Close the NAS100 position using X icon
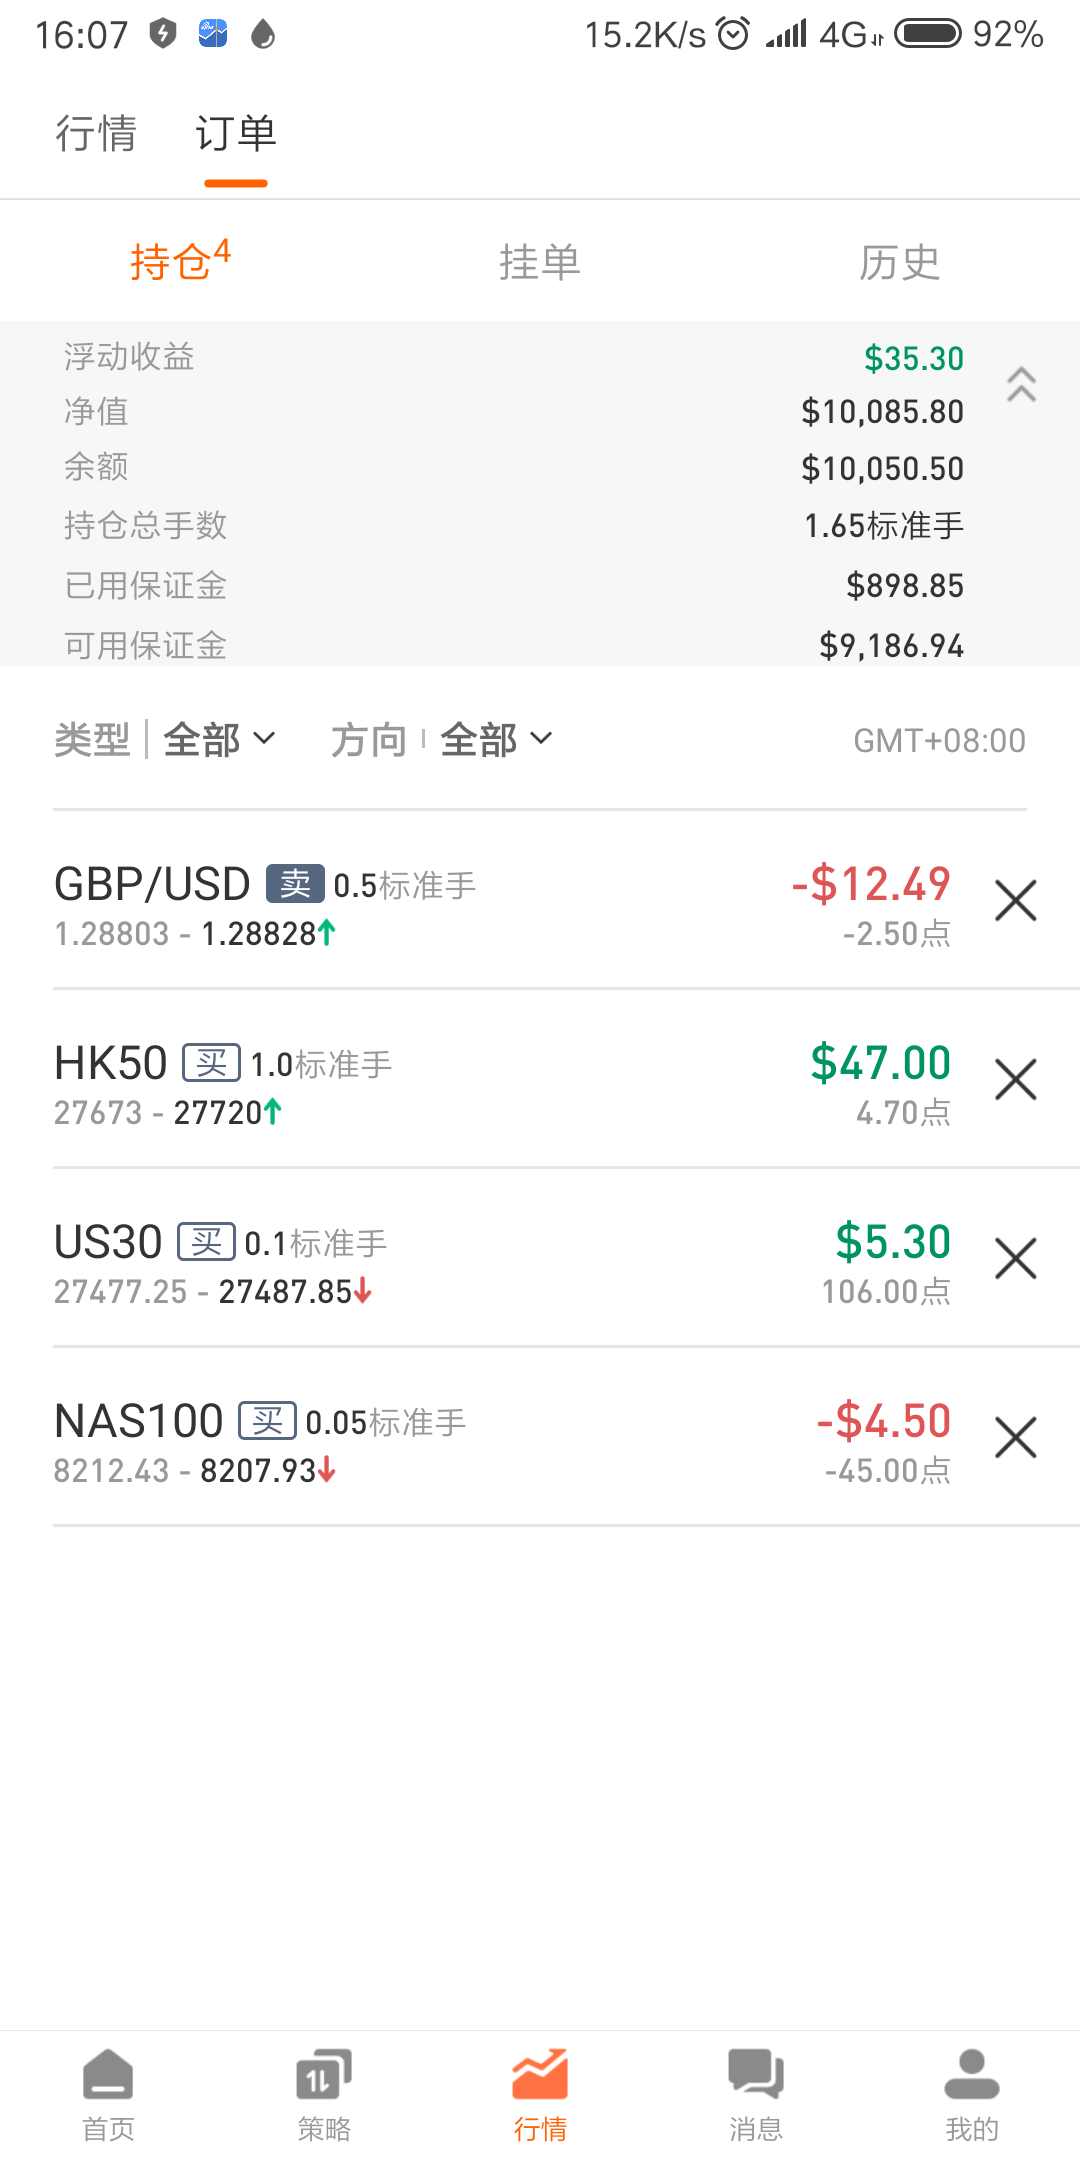The height and width of the screenshot is (2160, 1080). tap(1015, 1437)
